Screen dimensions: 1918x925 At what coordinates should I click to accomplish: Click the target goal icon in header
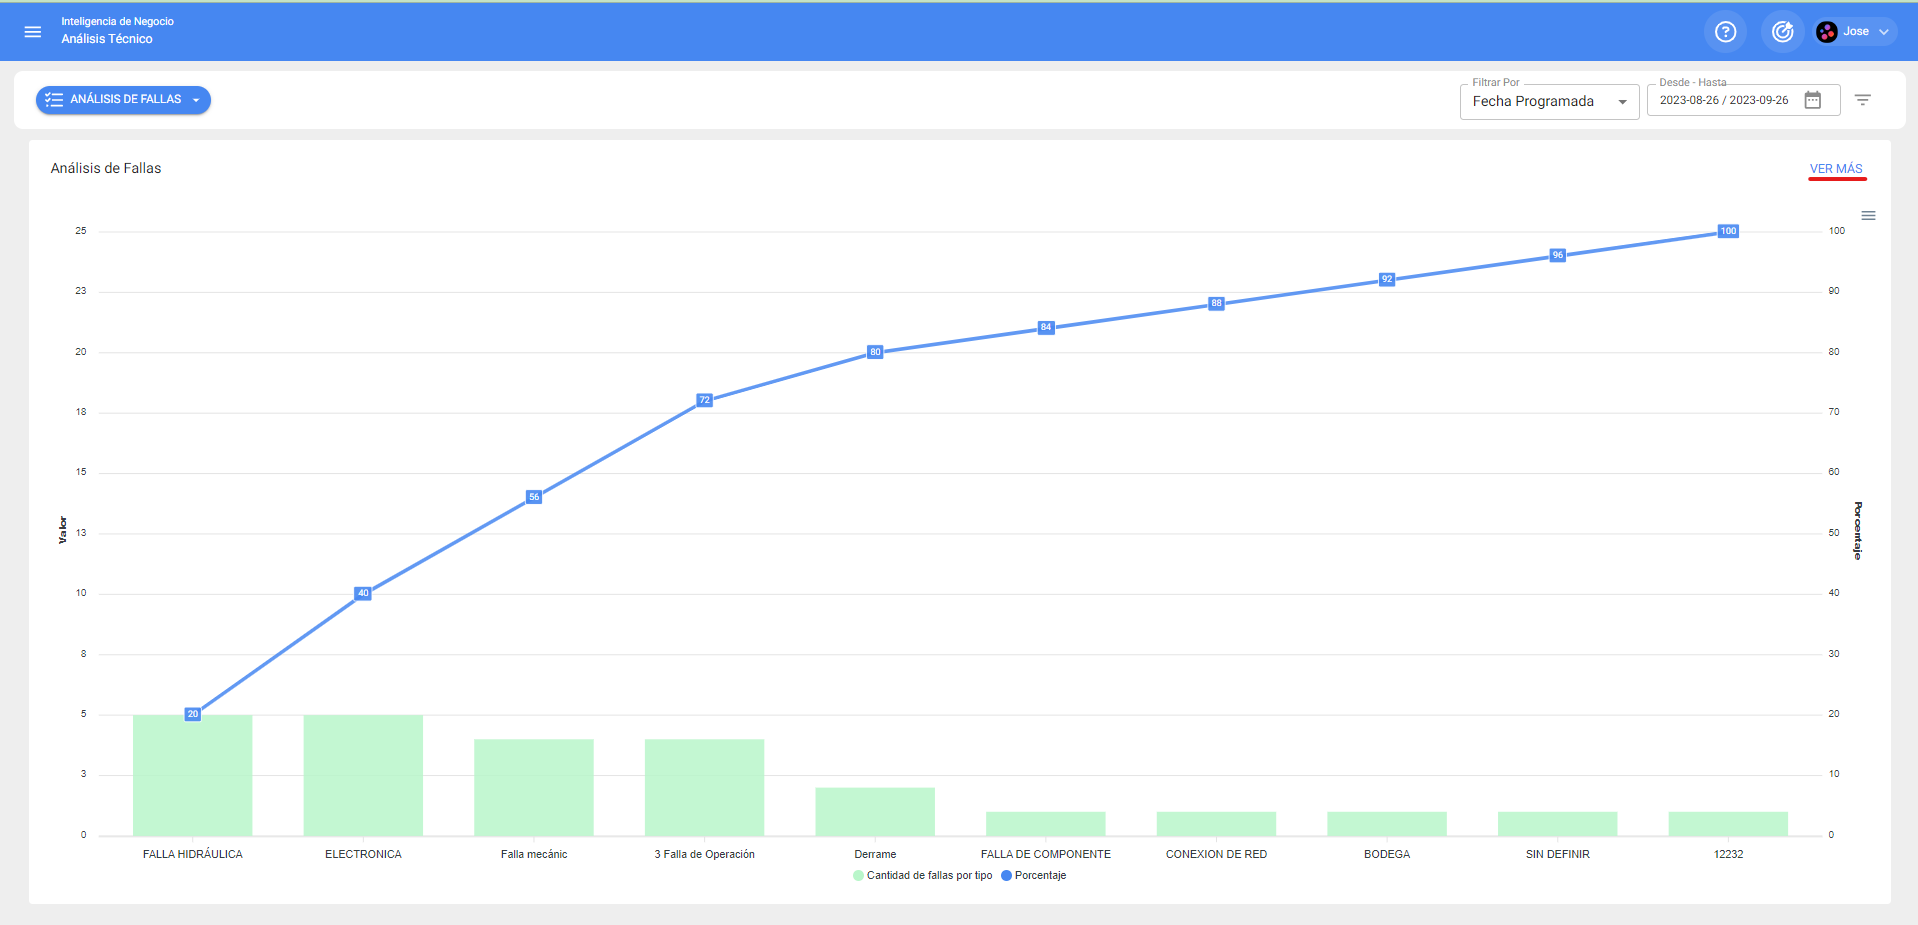tap(1782, 32)
